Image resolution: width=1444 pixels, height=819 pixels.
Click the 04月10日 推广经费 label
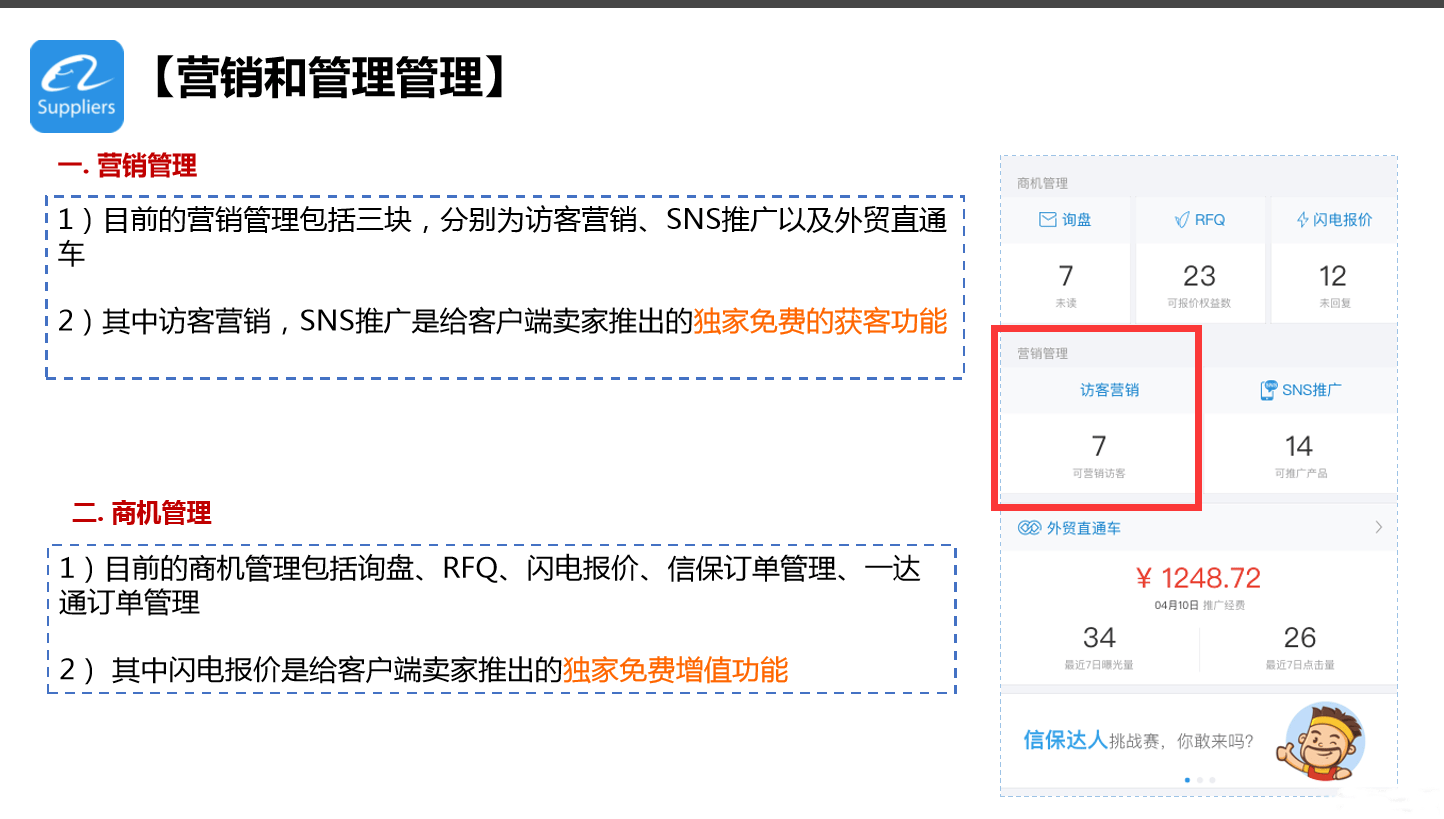pyautogui.click(x=1199, y=605)
